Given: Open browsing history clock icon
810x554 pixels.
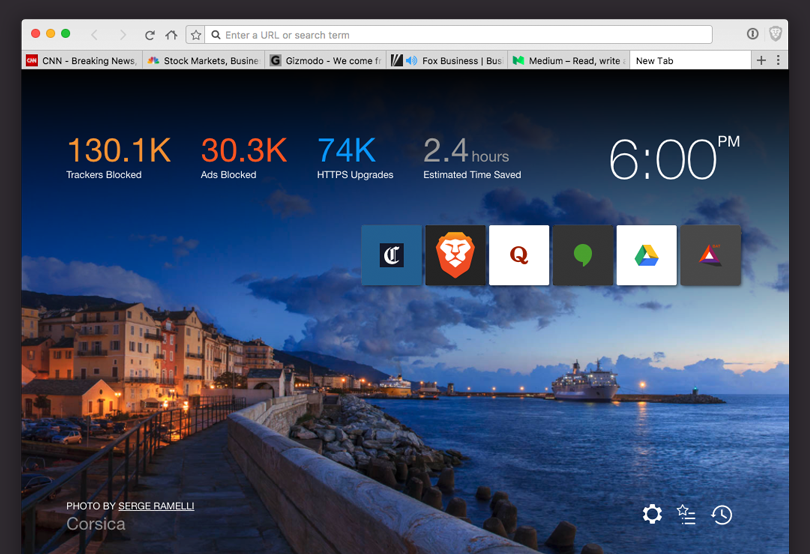Looking at the screenshot, I should pyautogui.click(x=722, y=514).
